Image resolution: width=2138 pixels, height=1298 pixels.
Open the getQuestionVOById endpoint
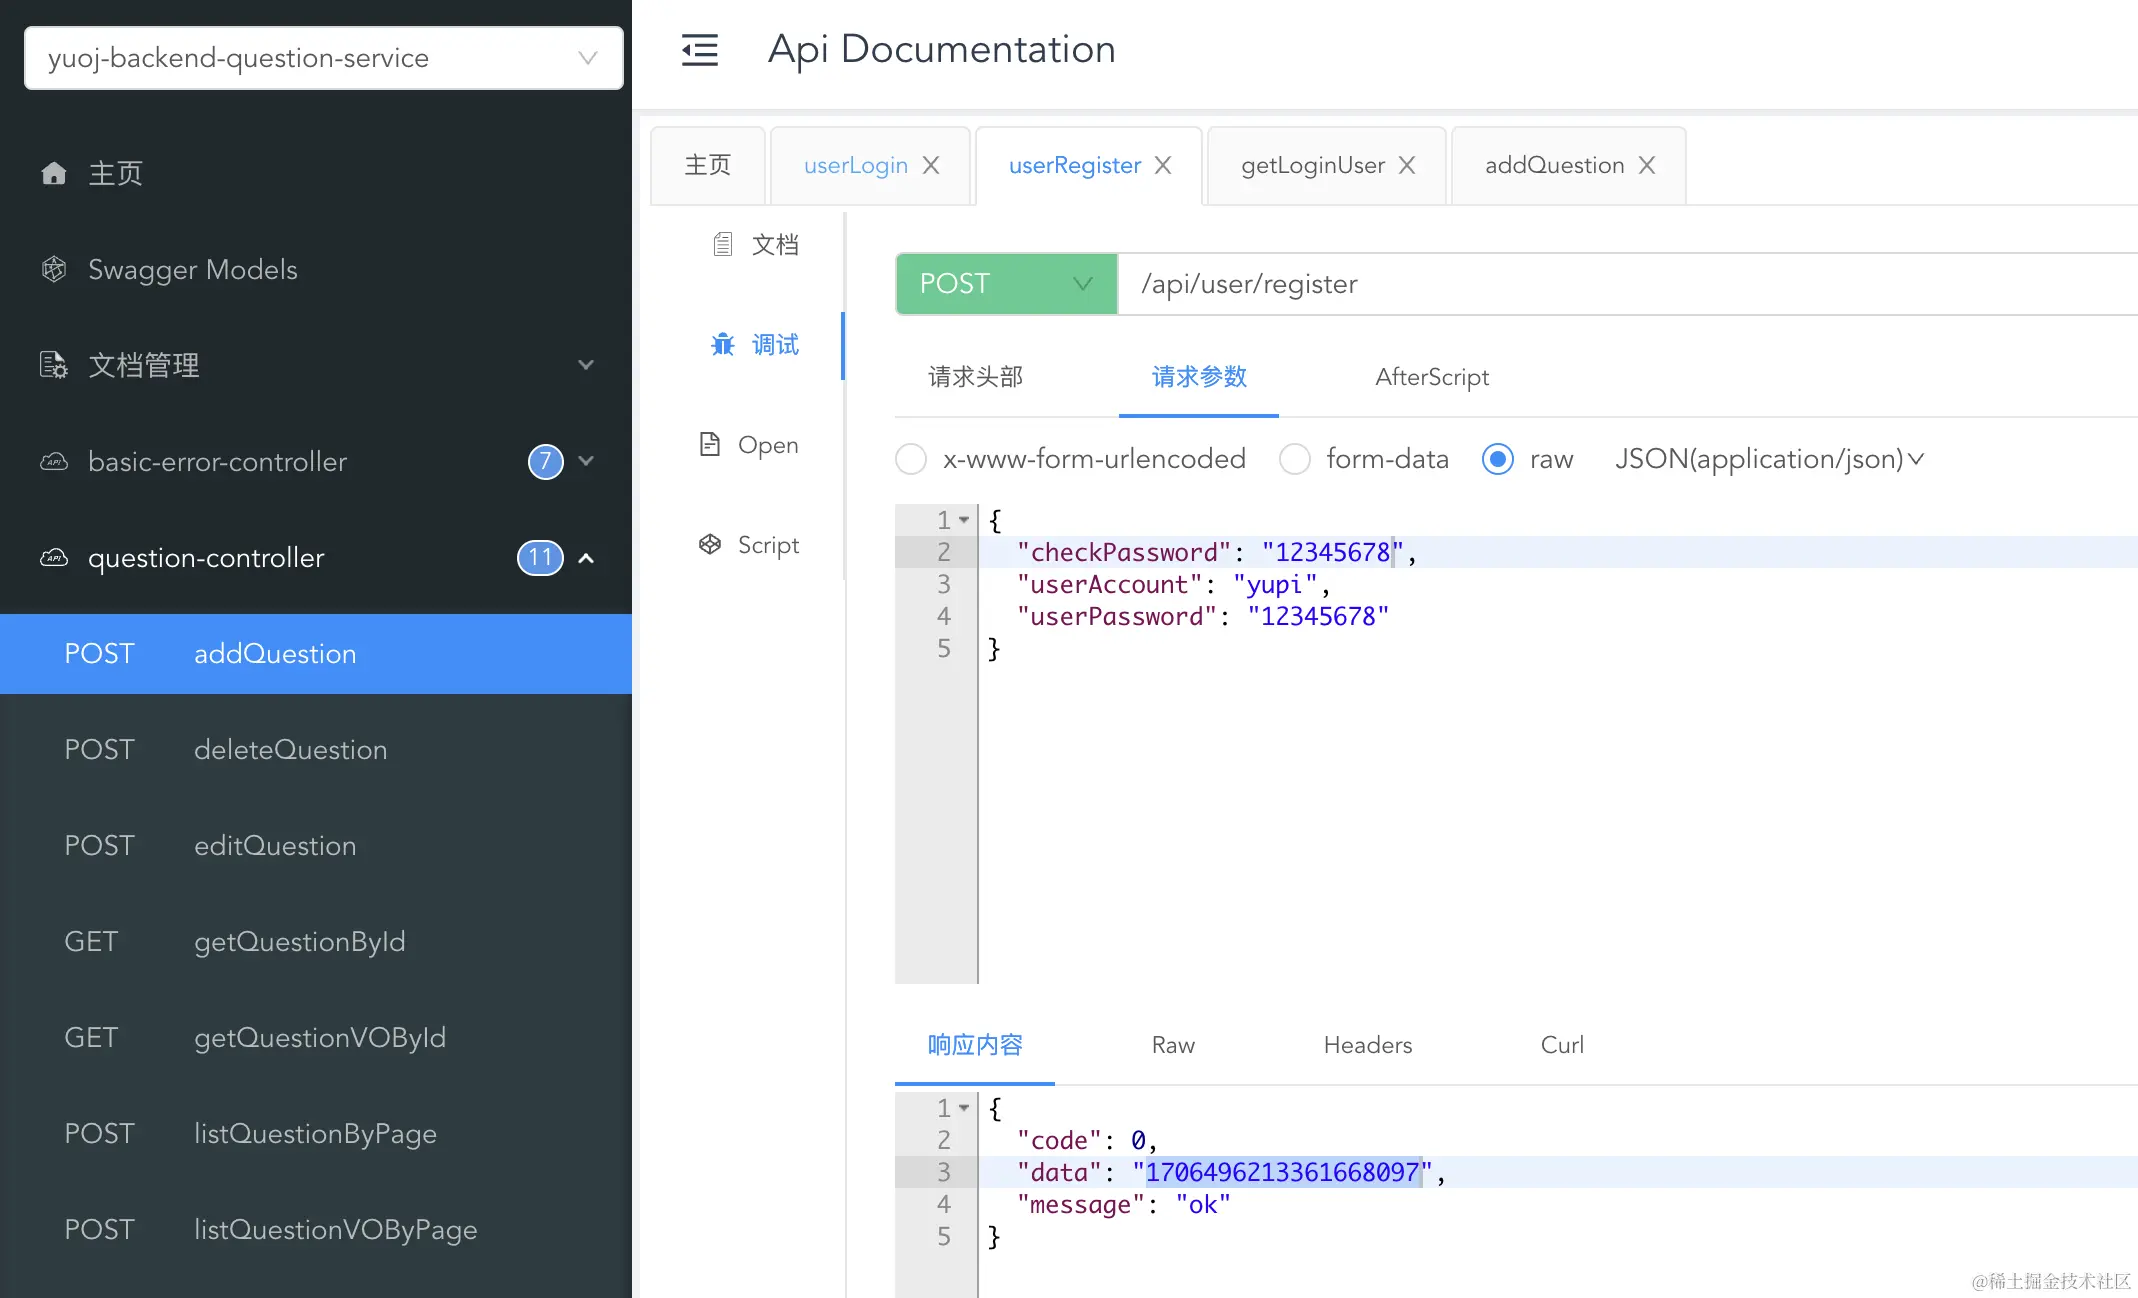[x=319, y=1038]
